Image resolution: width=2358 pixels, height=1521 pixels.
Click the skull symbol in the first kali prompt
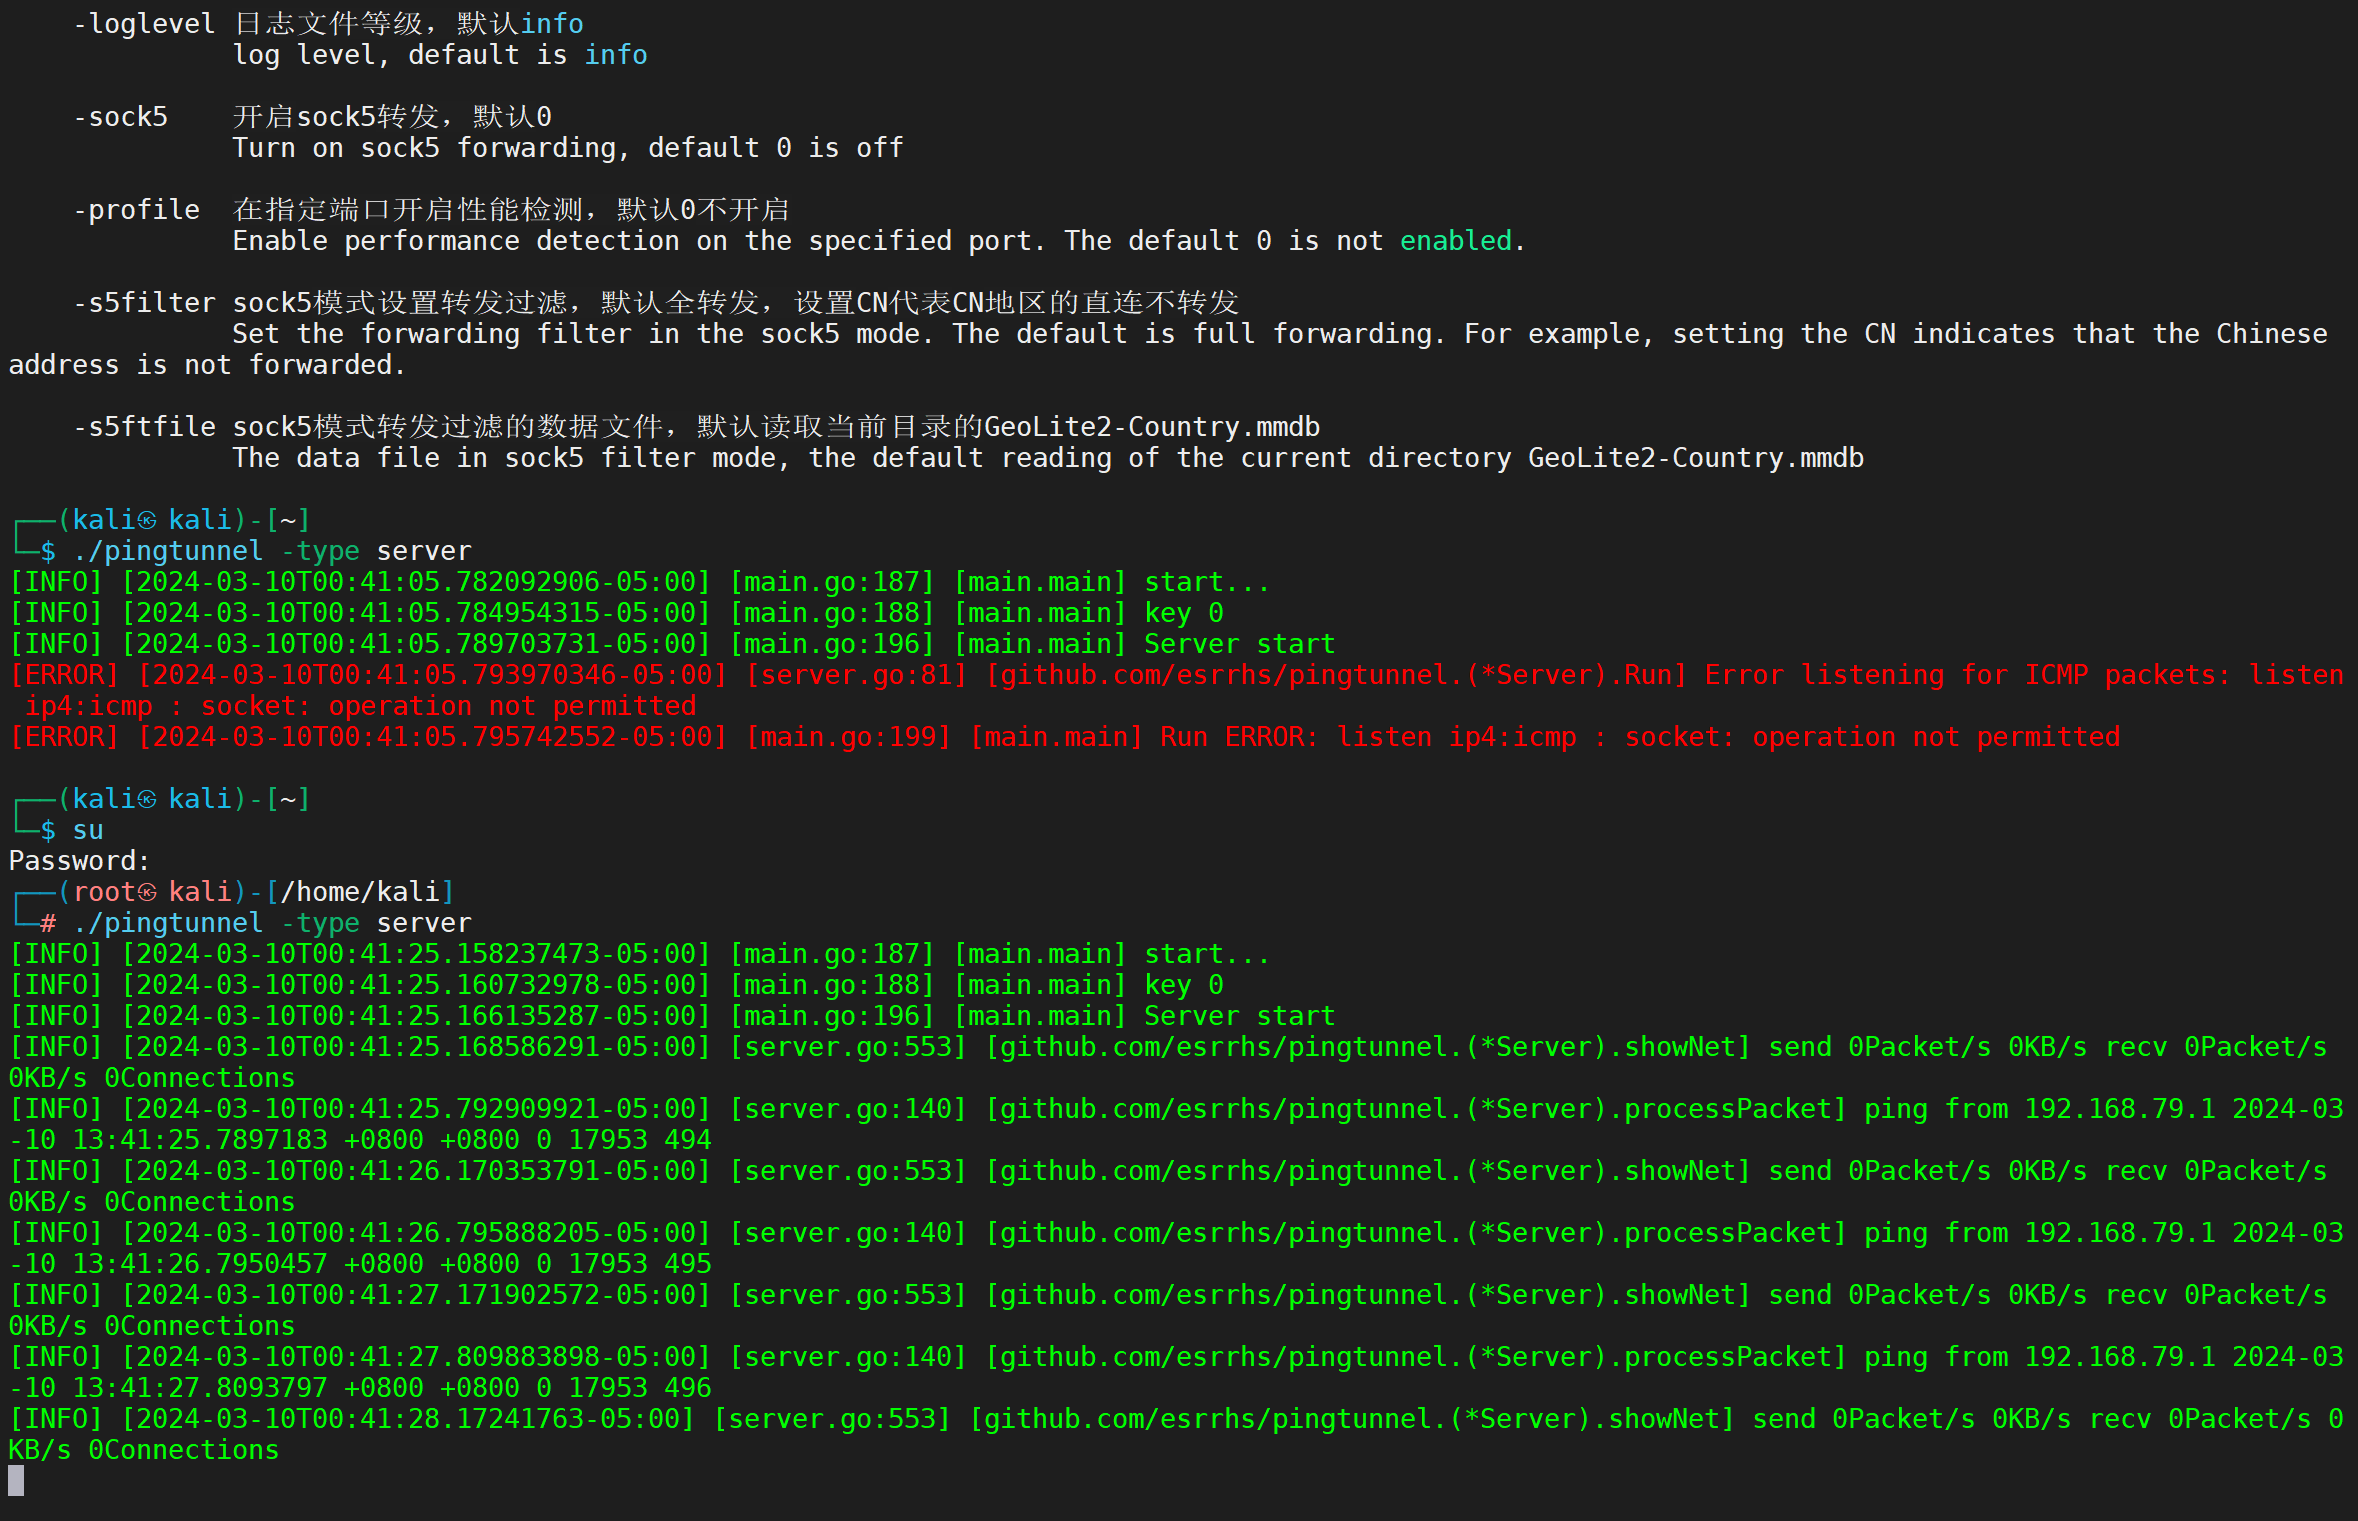[147, 520]
